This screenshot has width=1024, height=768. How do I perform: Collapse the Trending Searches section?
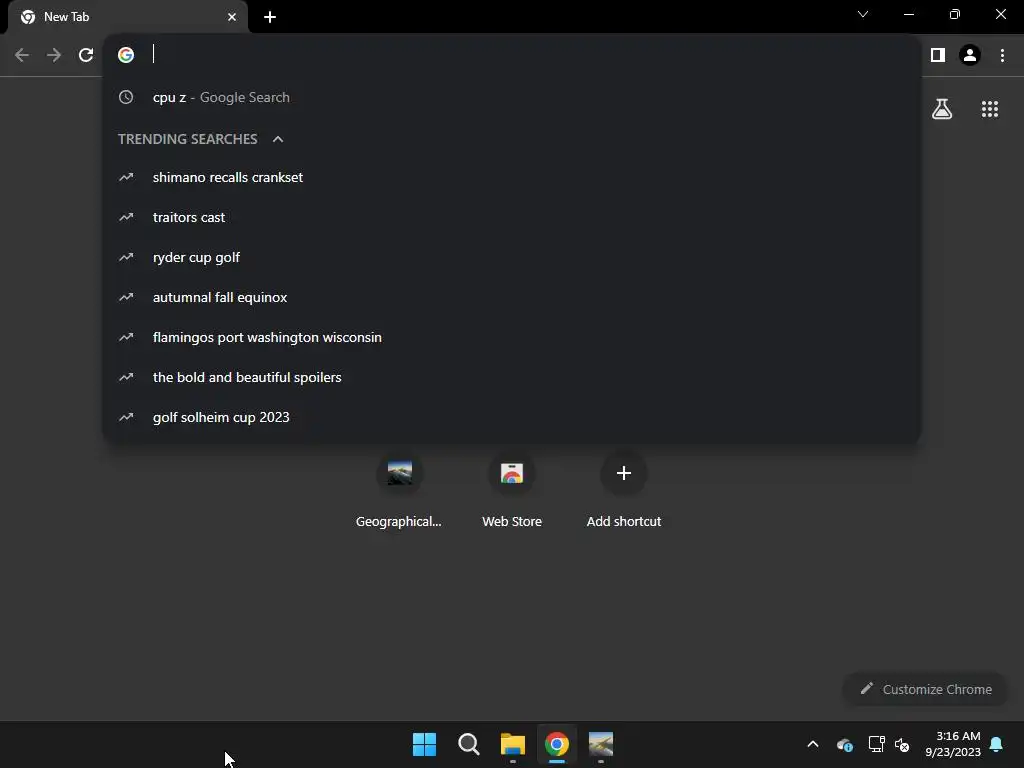(278, 139)
